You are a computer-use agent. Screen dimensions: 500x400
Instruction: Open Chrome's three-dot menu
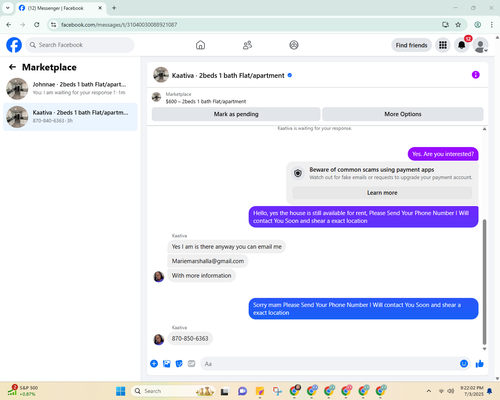pyautogui.click(x=492, y=25)
